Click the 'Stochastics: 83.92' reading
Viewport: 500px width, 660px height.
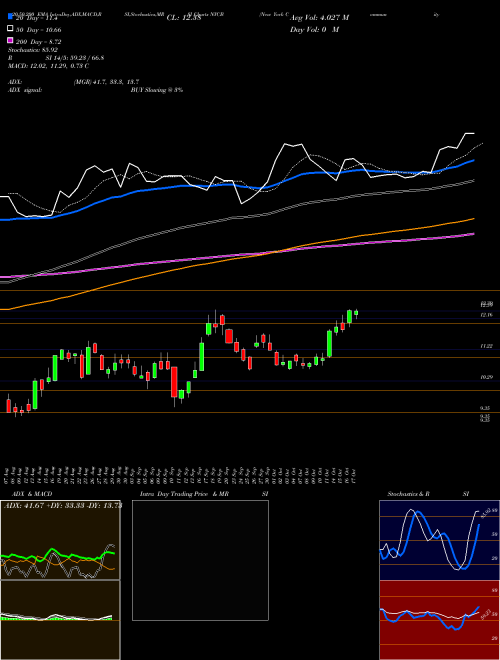point(32,50)
